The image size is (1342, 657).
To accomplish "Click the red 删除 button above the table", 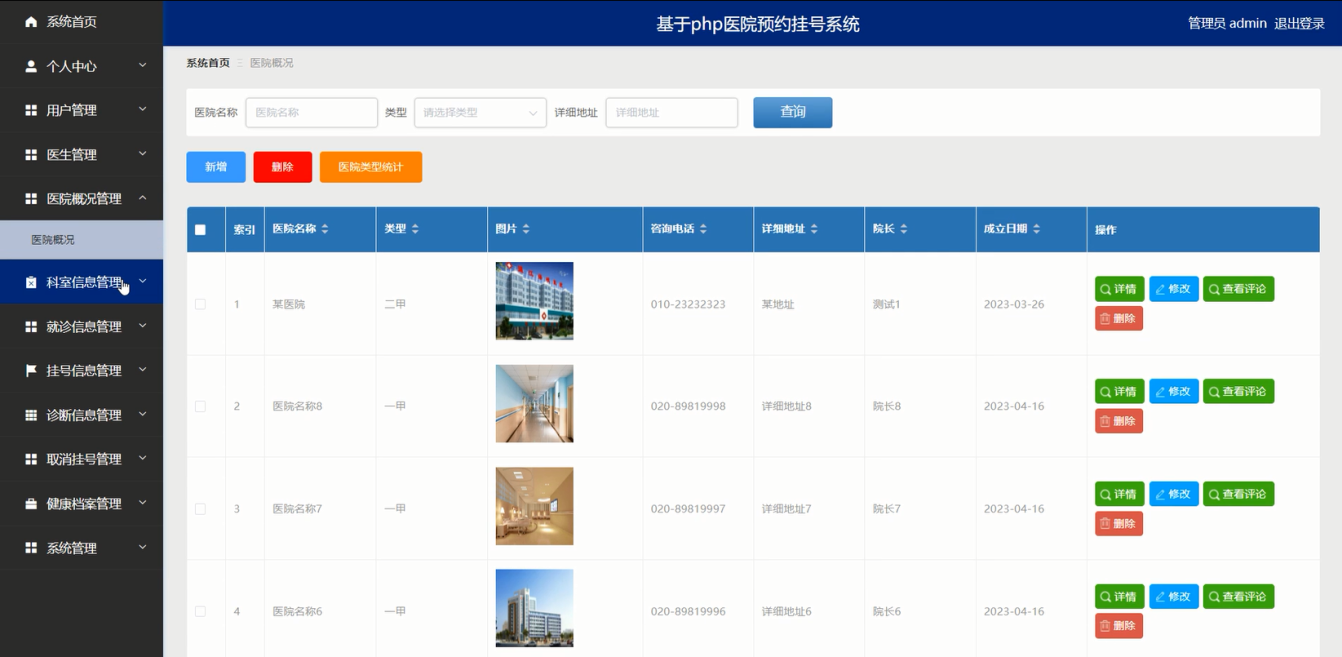I will coord(283,167).
